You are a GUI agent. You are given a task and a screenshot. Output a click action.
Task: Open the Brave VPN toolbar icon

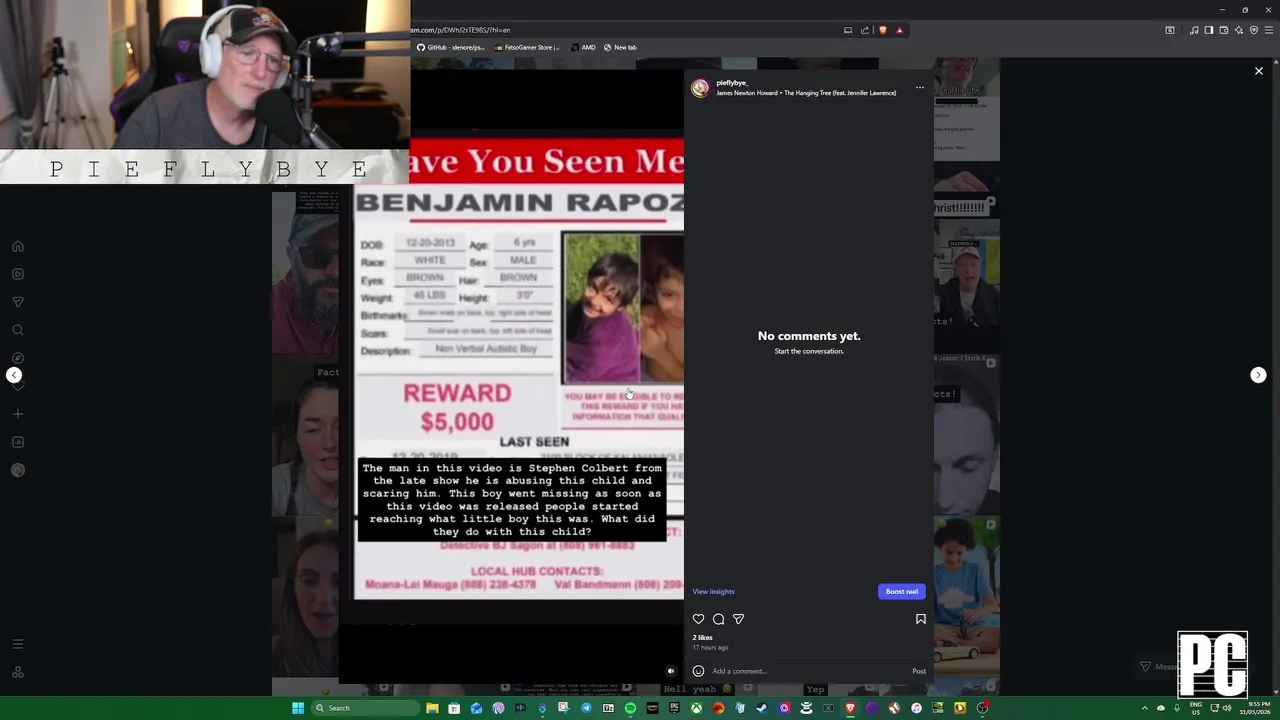coord(1254,30)
